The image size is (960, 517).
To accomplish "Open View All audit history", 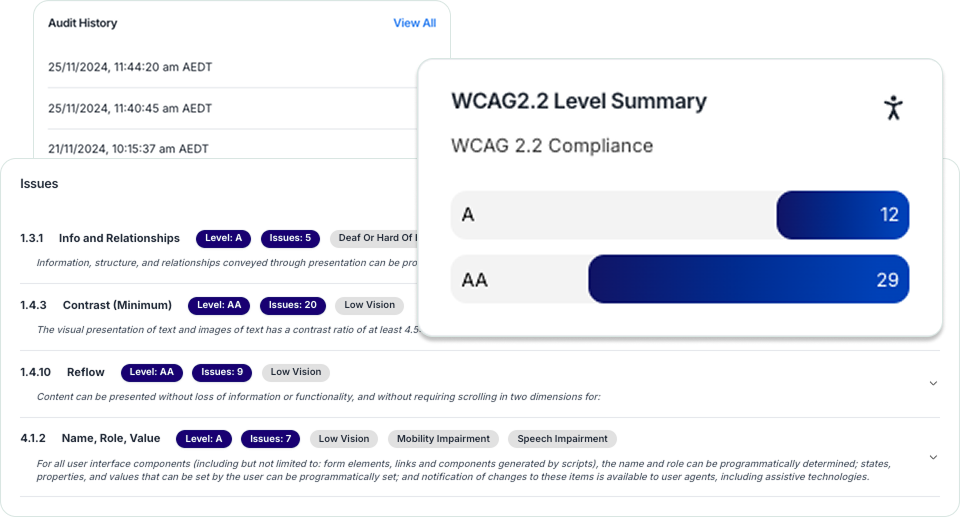I will point(414,23).
